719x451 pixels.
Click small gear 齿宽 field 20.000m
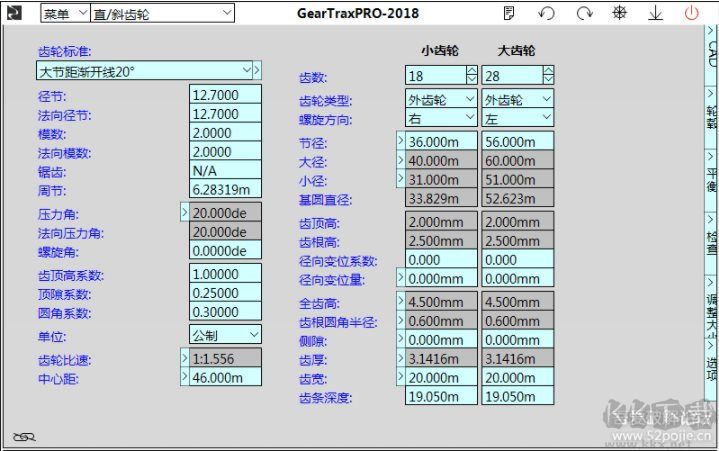(441, 377)
